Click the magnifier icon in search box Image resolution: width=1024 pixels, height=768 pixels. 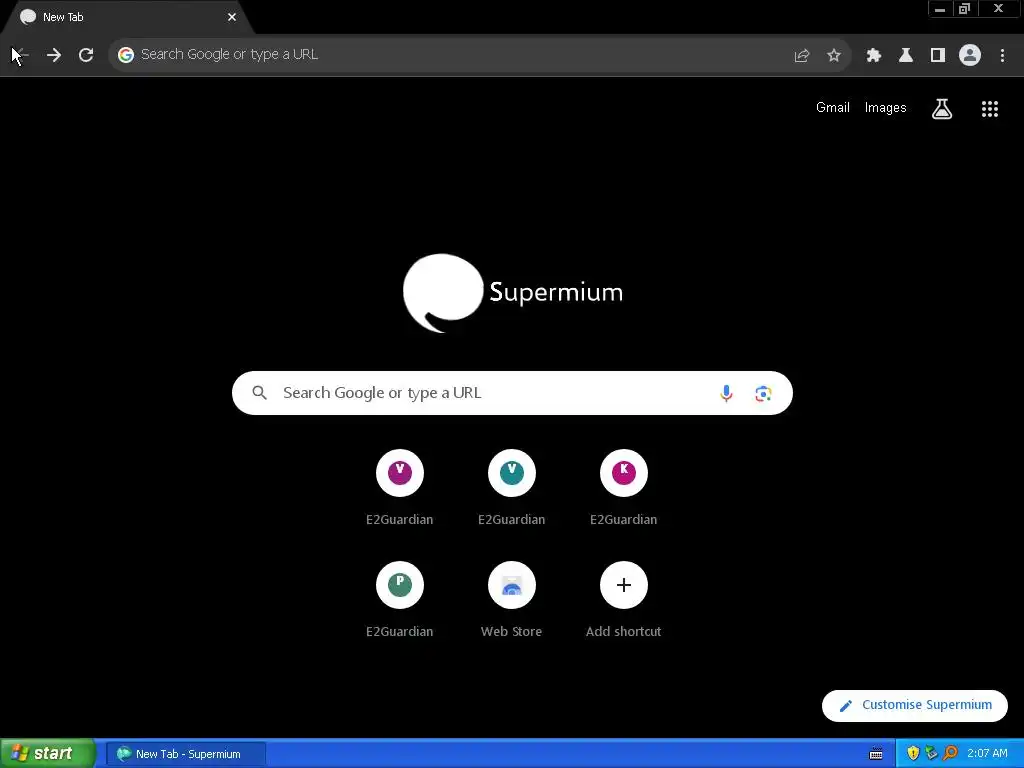tap(260, 393)
